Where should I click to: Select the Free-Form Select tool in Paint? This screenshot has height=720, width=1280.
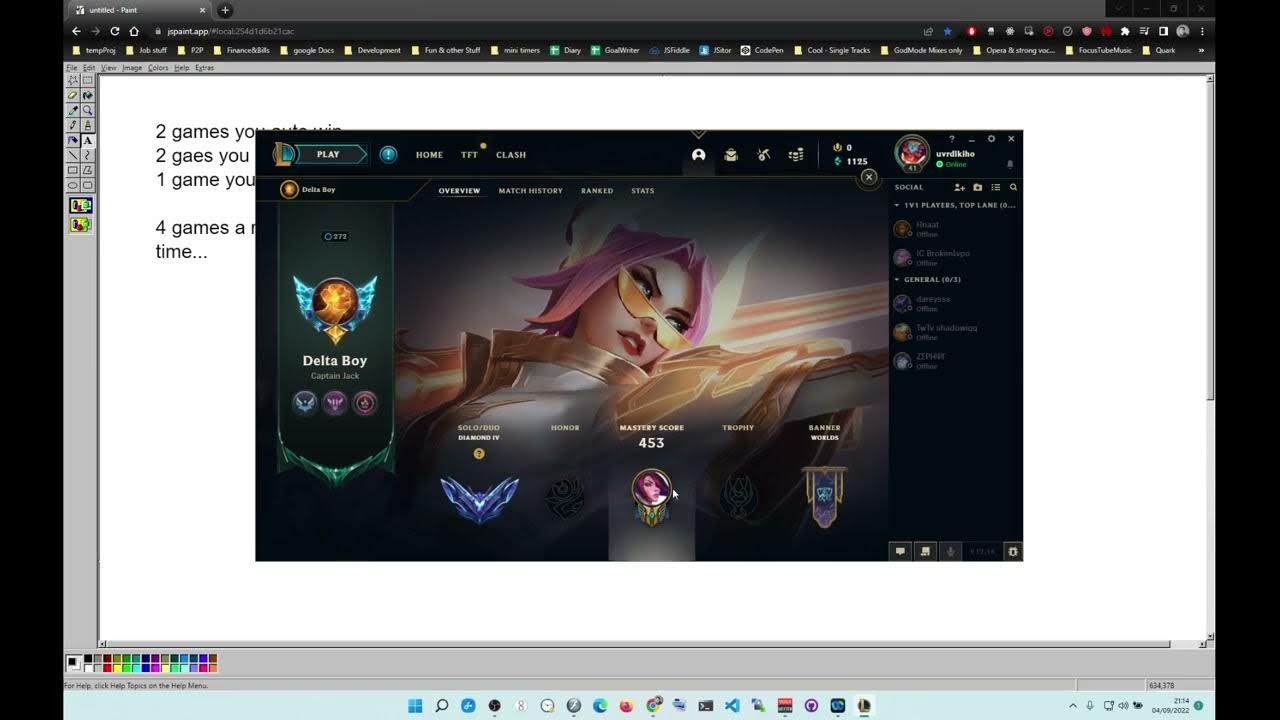73,80
